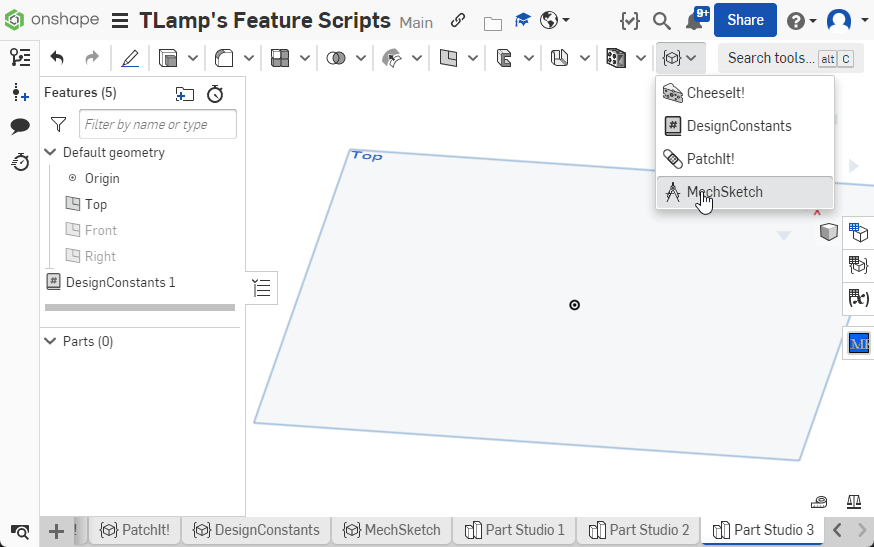Open the comments panel
The height and width of the screenshot is (547, 874).
coord(20,127)
